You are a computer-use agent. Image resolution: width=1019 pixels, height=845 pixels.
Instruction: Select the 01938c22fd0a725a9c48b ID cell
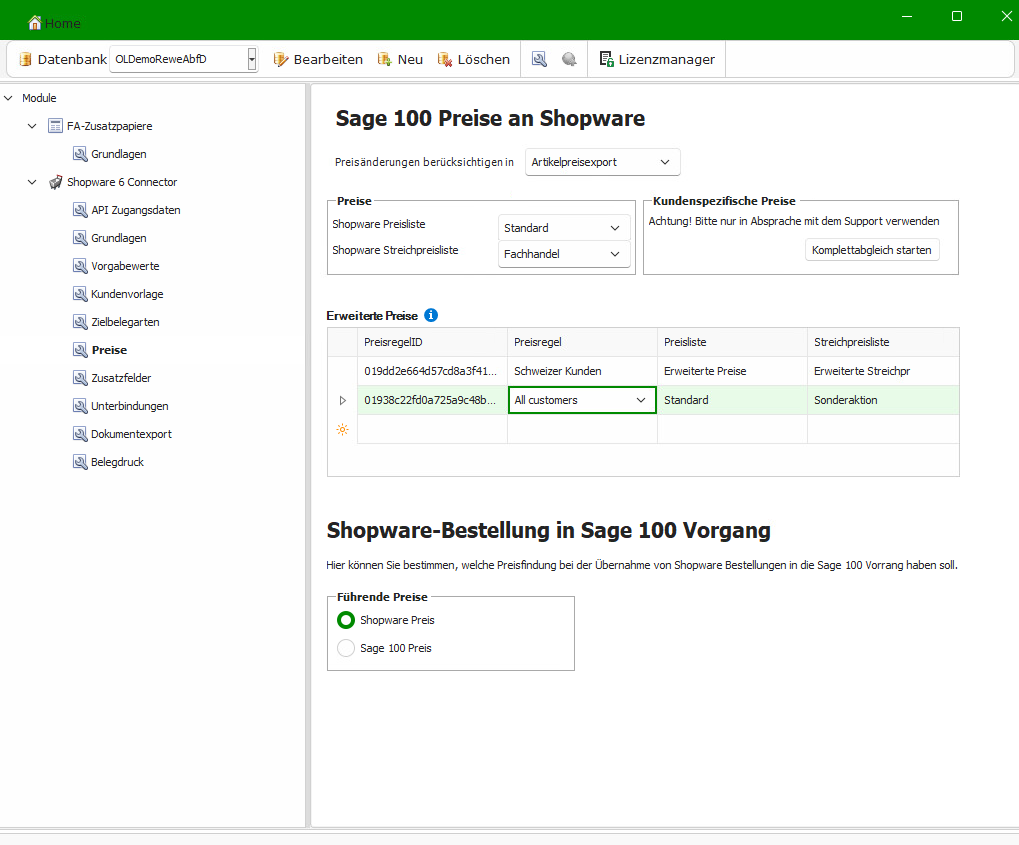[432, 400]
